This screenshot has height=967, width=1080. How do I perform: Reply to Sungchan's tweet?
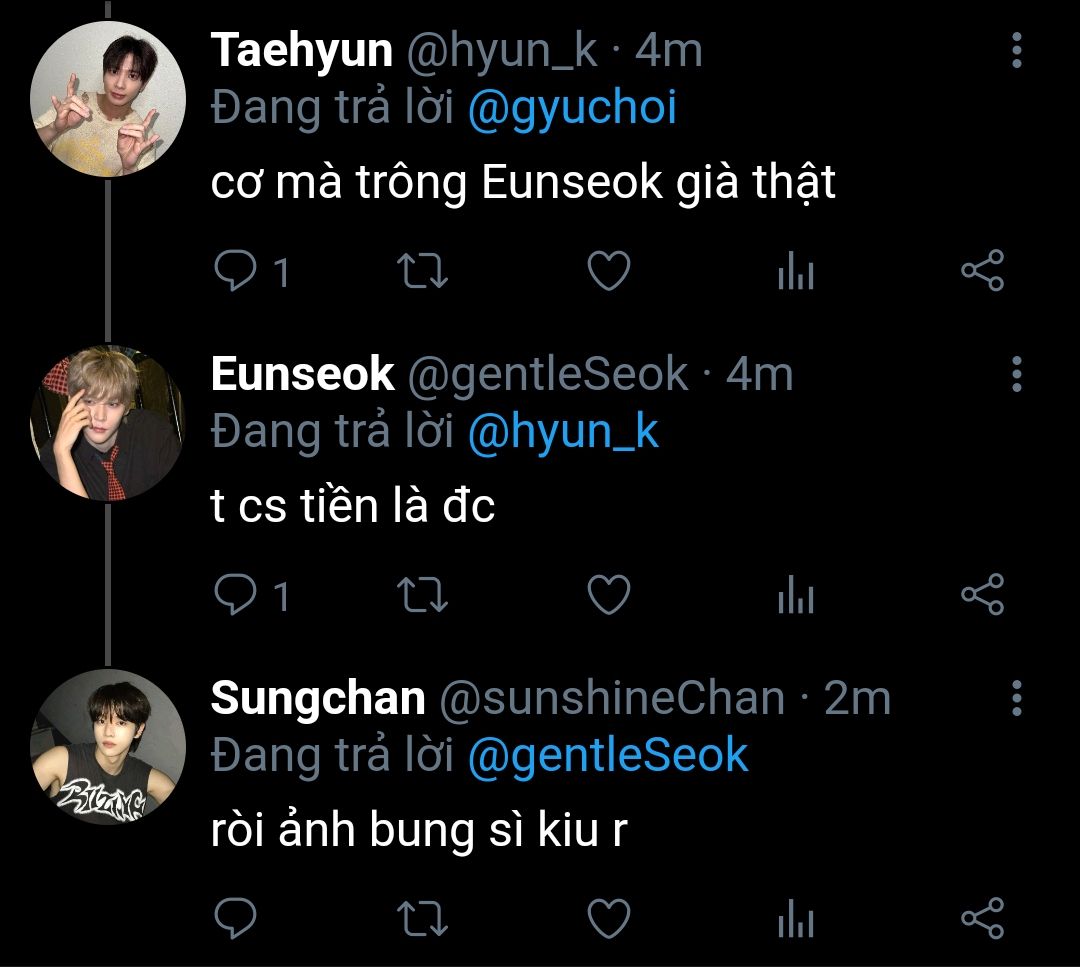tap(236, 918)
